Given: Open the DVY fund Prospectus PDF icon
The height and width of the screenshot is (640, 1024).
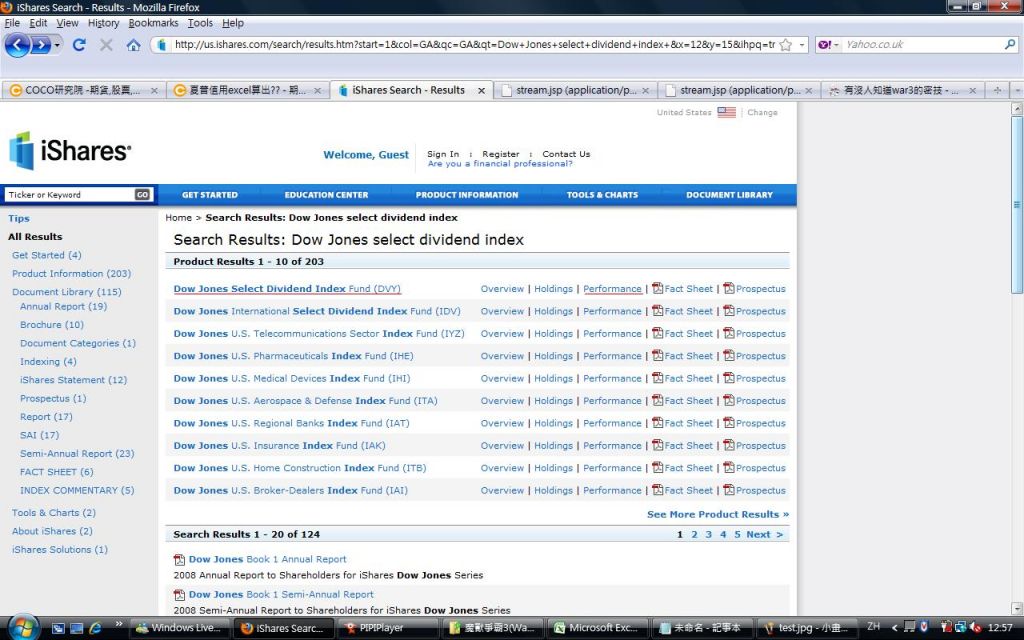Looking at the screenshot, I should (x=729, y=289).
